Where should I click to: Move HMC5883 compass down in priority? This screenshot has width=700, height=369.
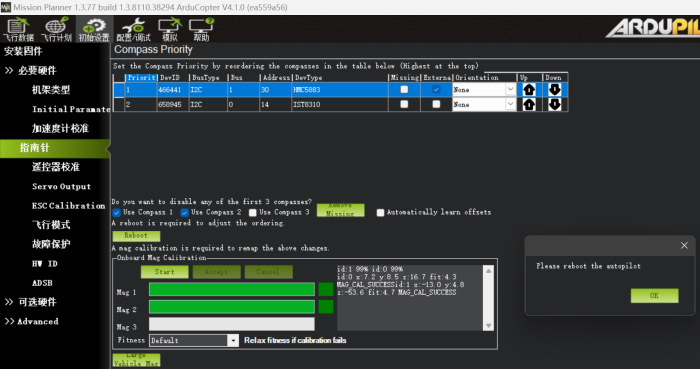point(554,90)
